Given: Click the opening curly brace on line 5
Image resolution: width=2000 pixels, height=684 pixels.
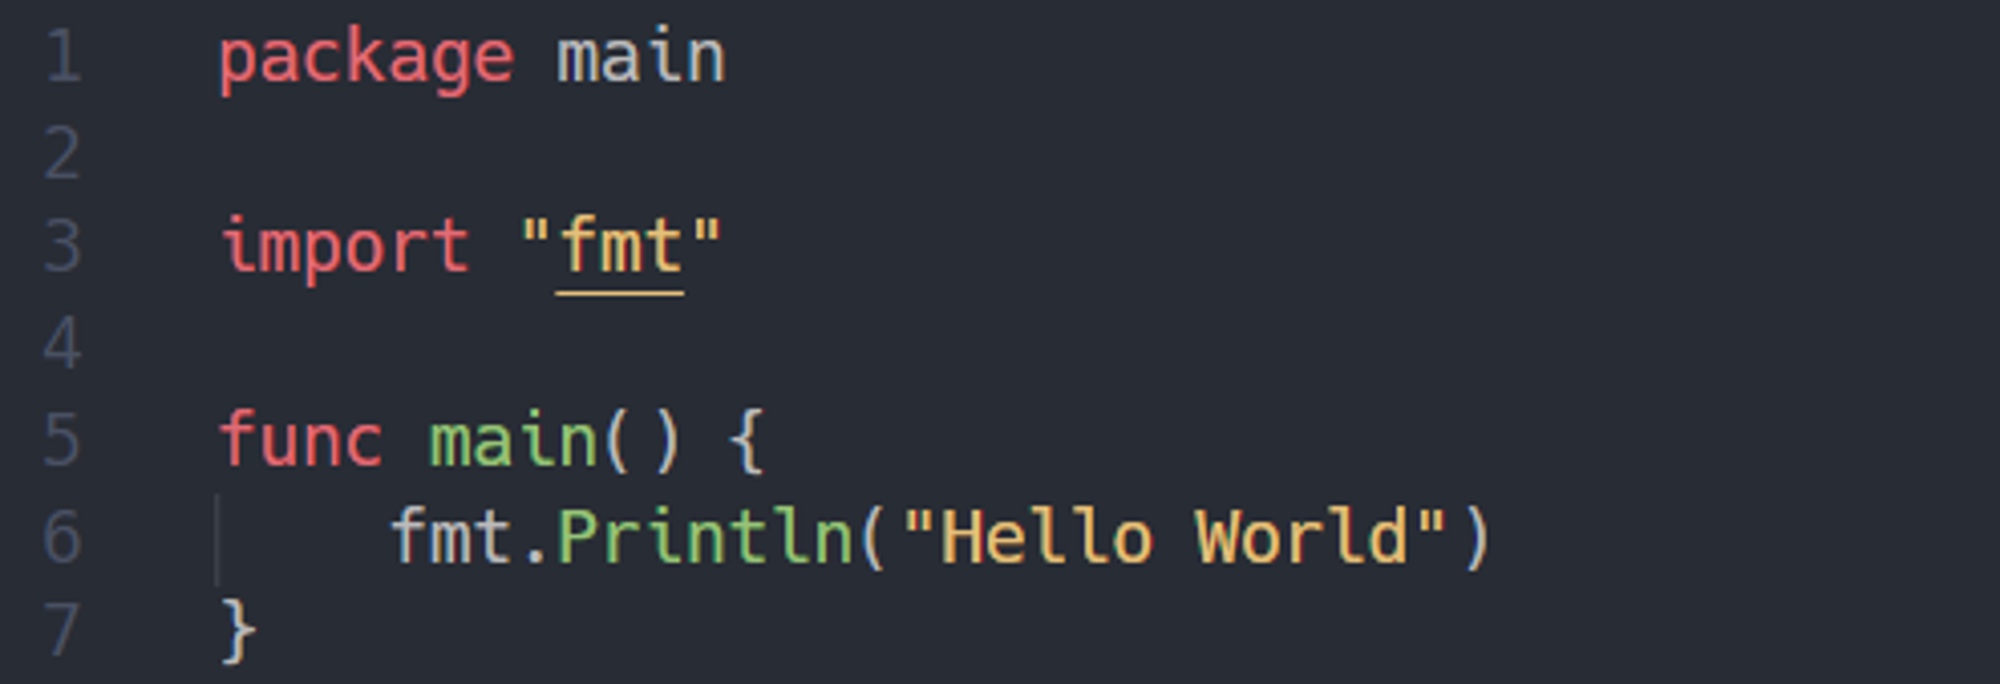Looking at the screenshot, I should pyautogui.click(x=748, y=440).
